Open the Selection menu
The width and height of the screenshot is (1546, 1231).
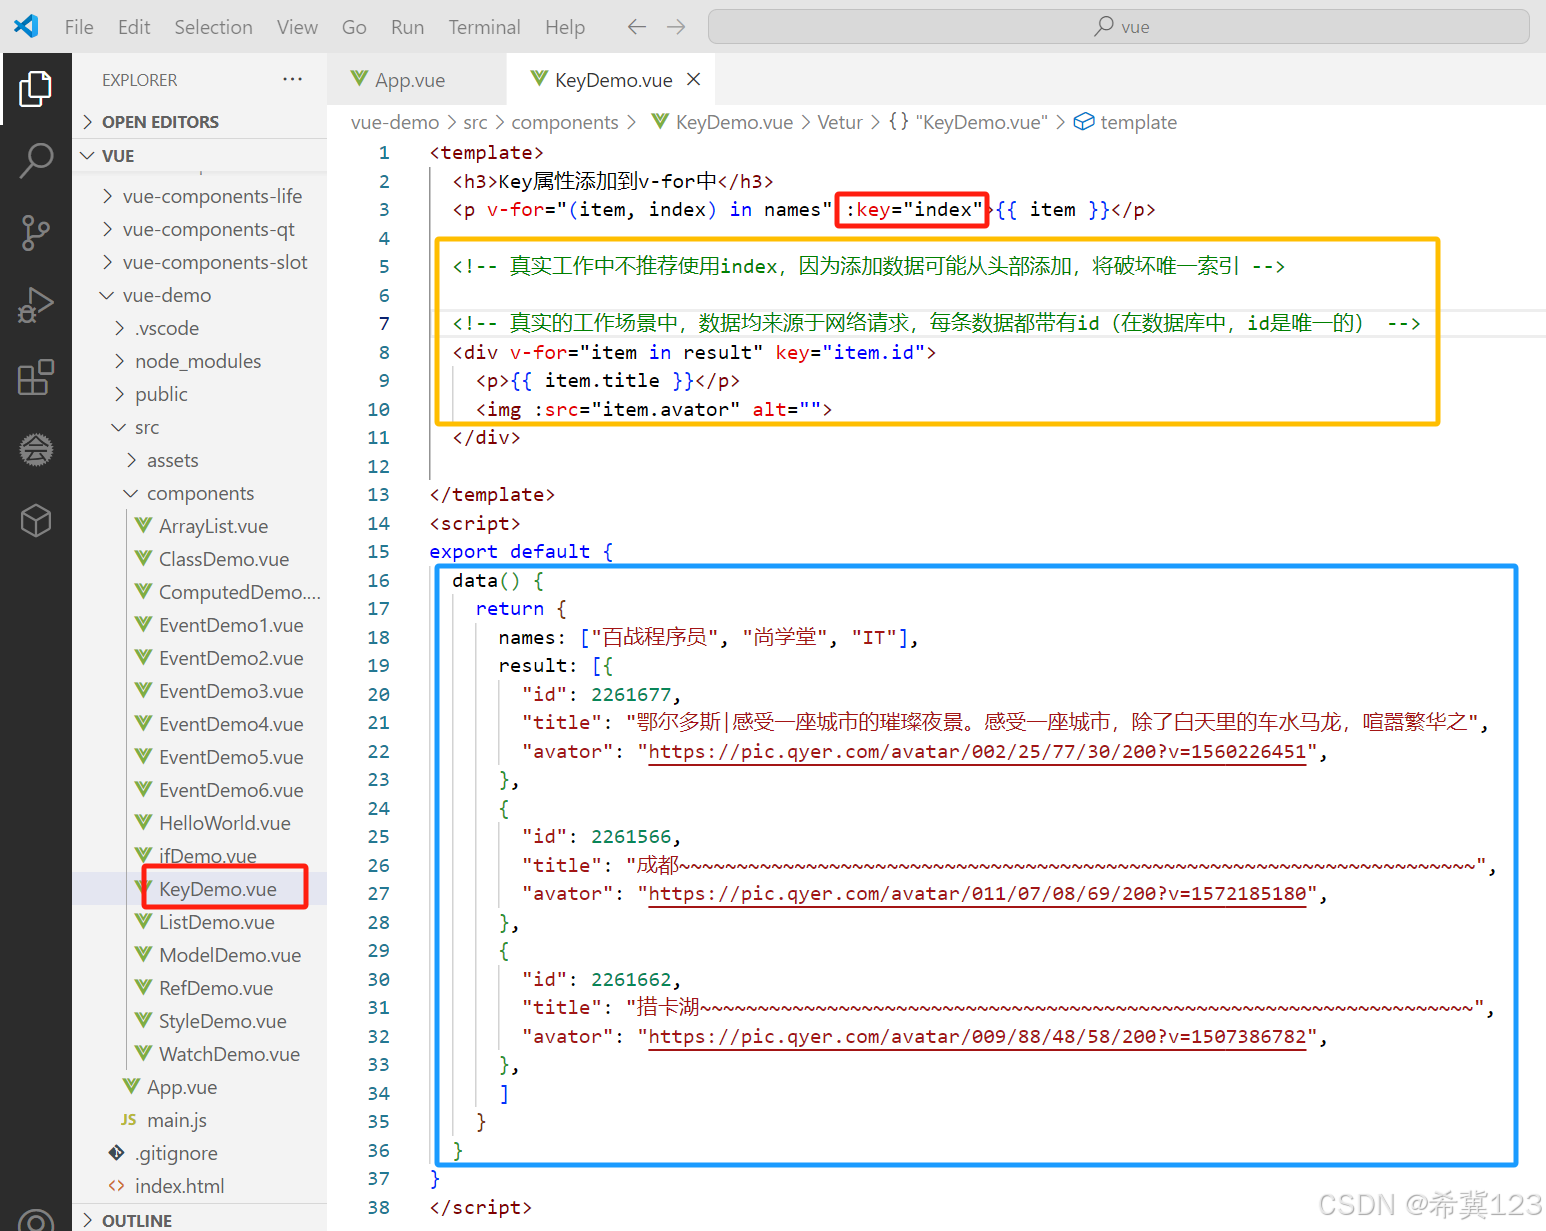point(213,27)
